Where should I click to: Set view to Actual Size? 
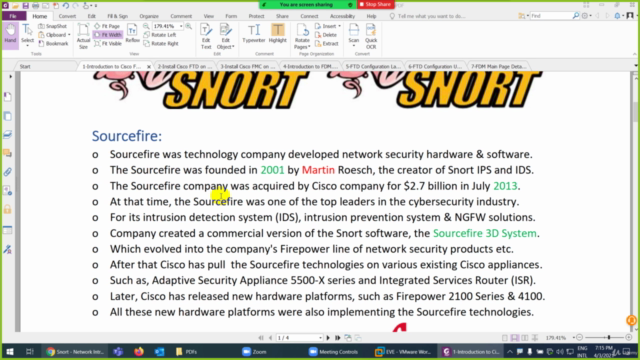pos(83,36)
